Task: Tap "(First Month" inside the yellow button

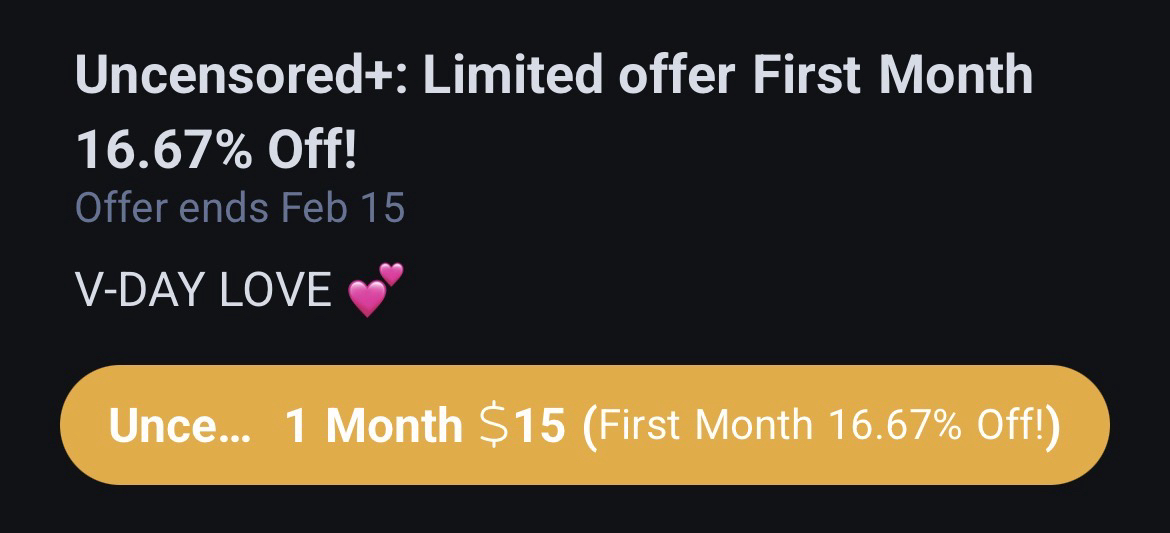Action: point(698,427)
